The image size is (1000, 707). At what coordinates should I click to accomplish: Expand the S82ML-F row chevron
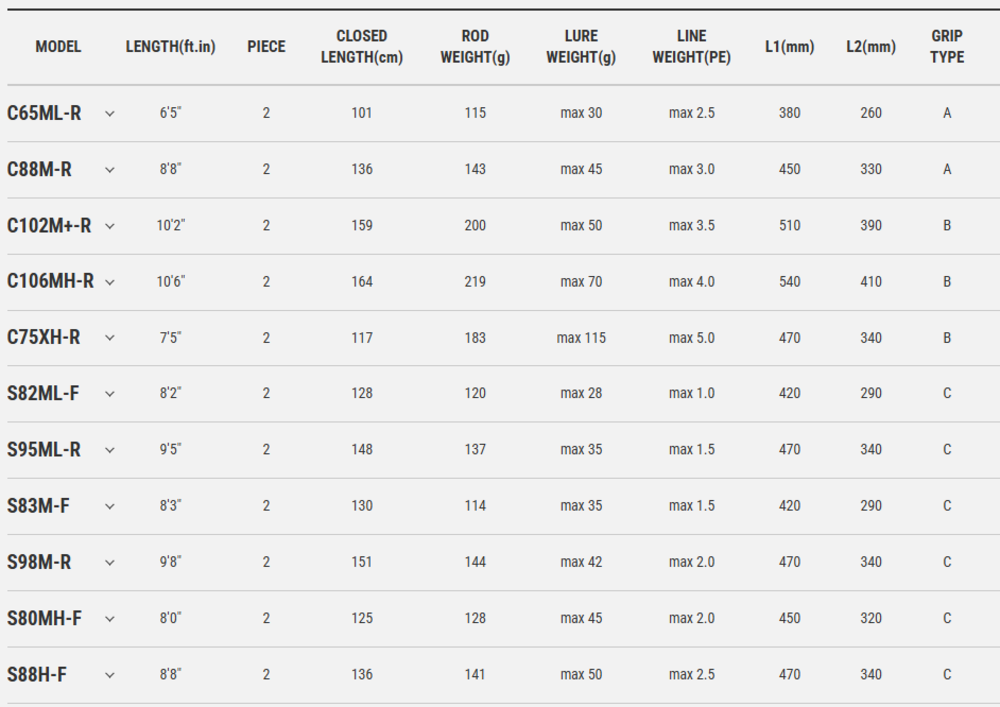[110, 394]
